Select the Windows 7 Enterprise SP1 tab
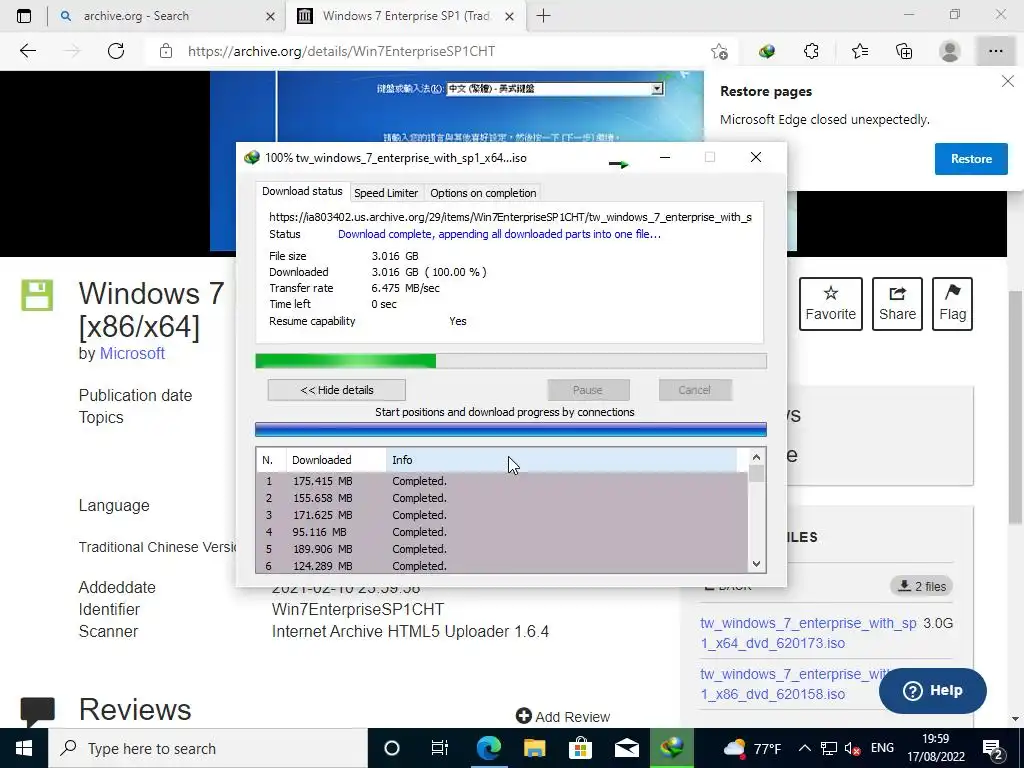This screenshot has width=1024, height=768. point(405,16)
